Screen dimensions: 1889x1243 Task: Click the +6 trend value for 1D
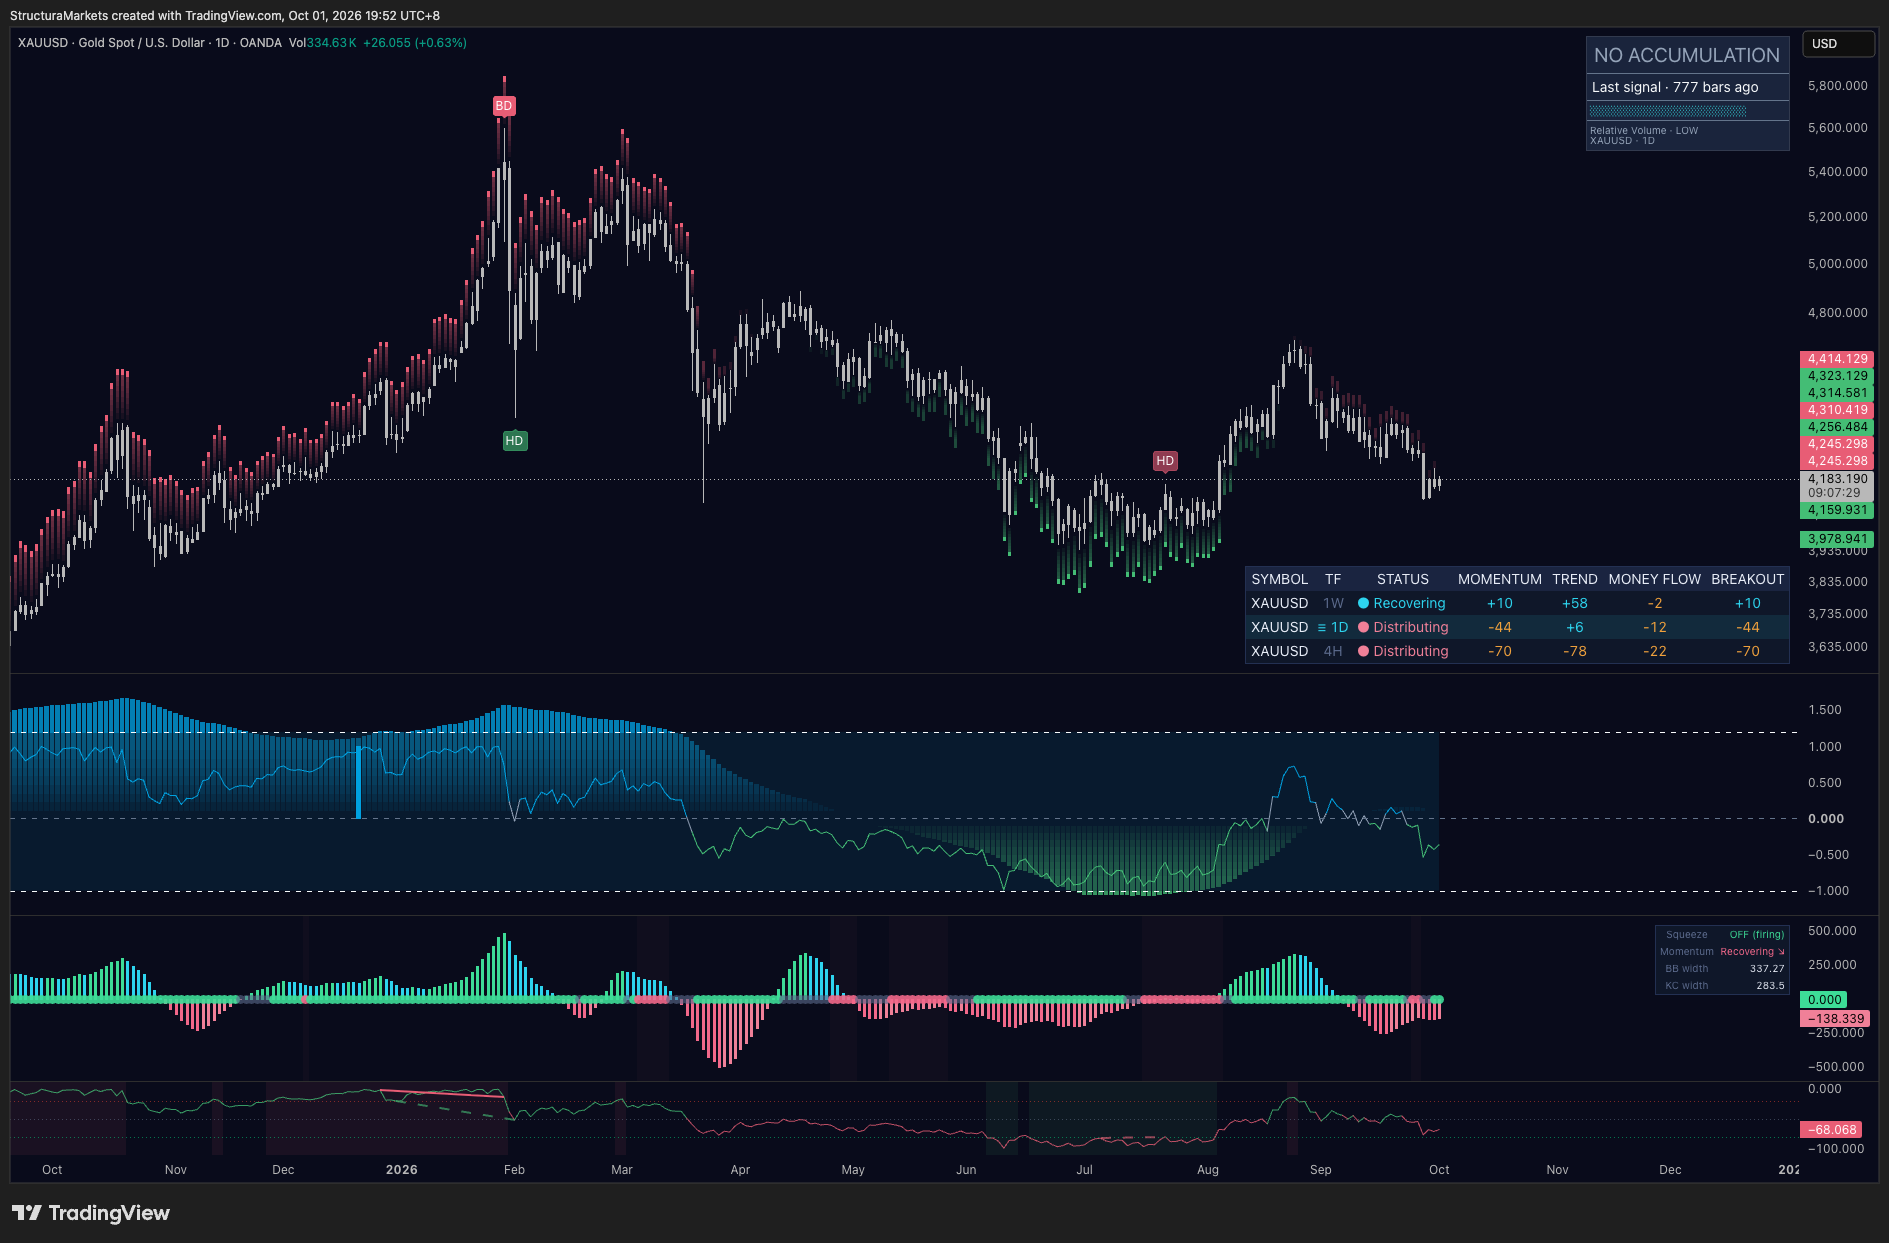1574,627
